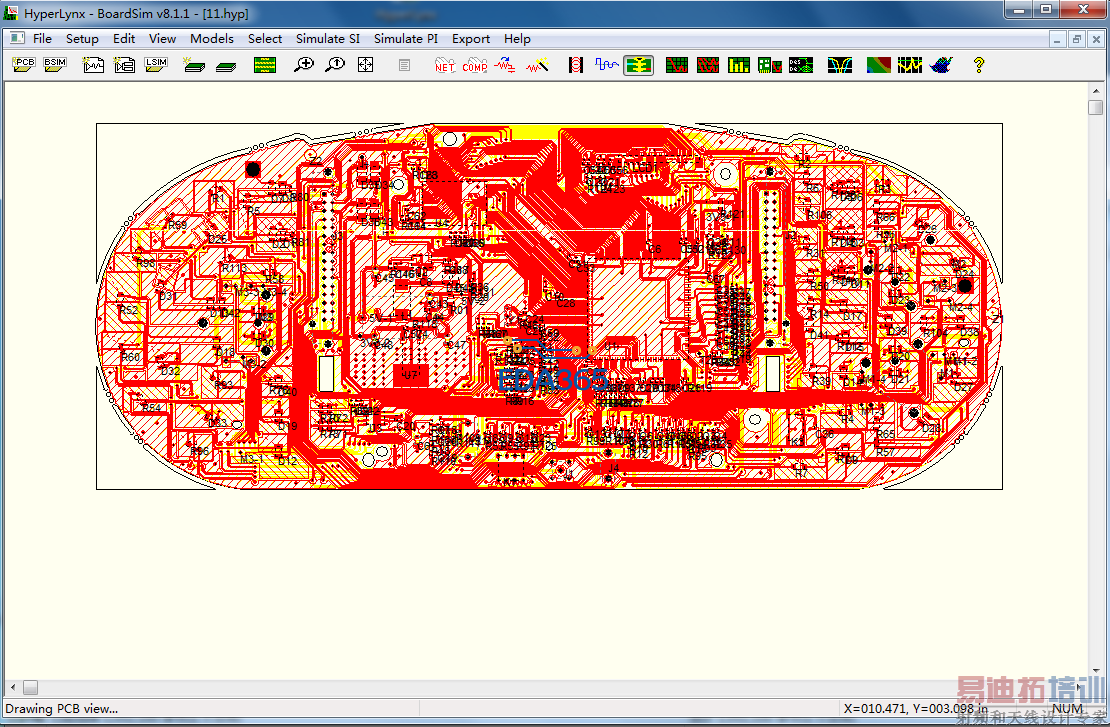Click the PCB open board icon
Viewport: 1110px width, 727px height.
[x=24, y=65]
